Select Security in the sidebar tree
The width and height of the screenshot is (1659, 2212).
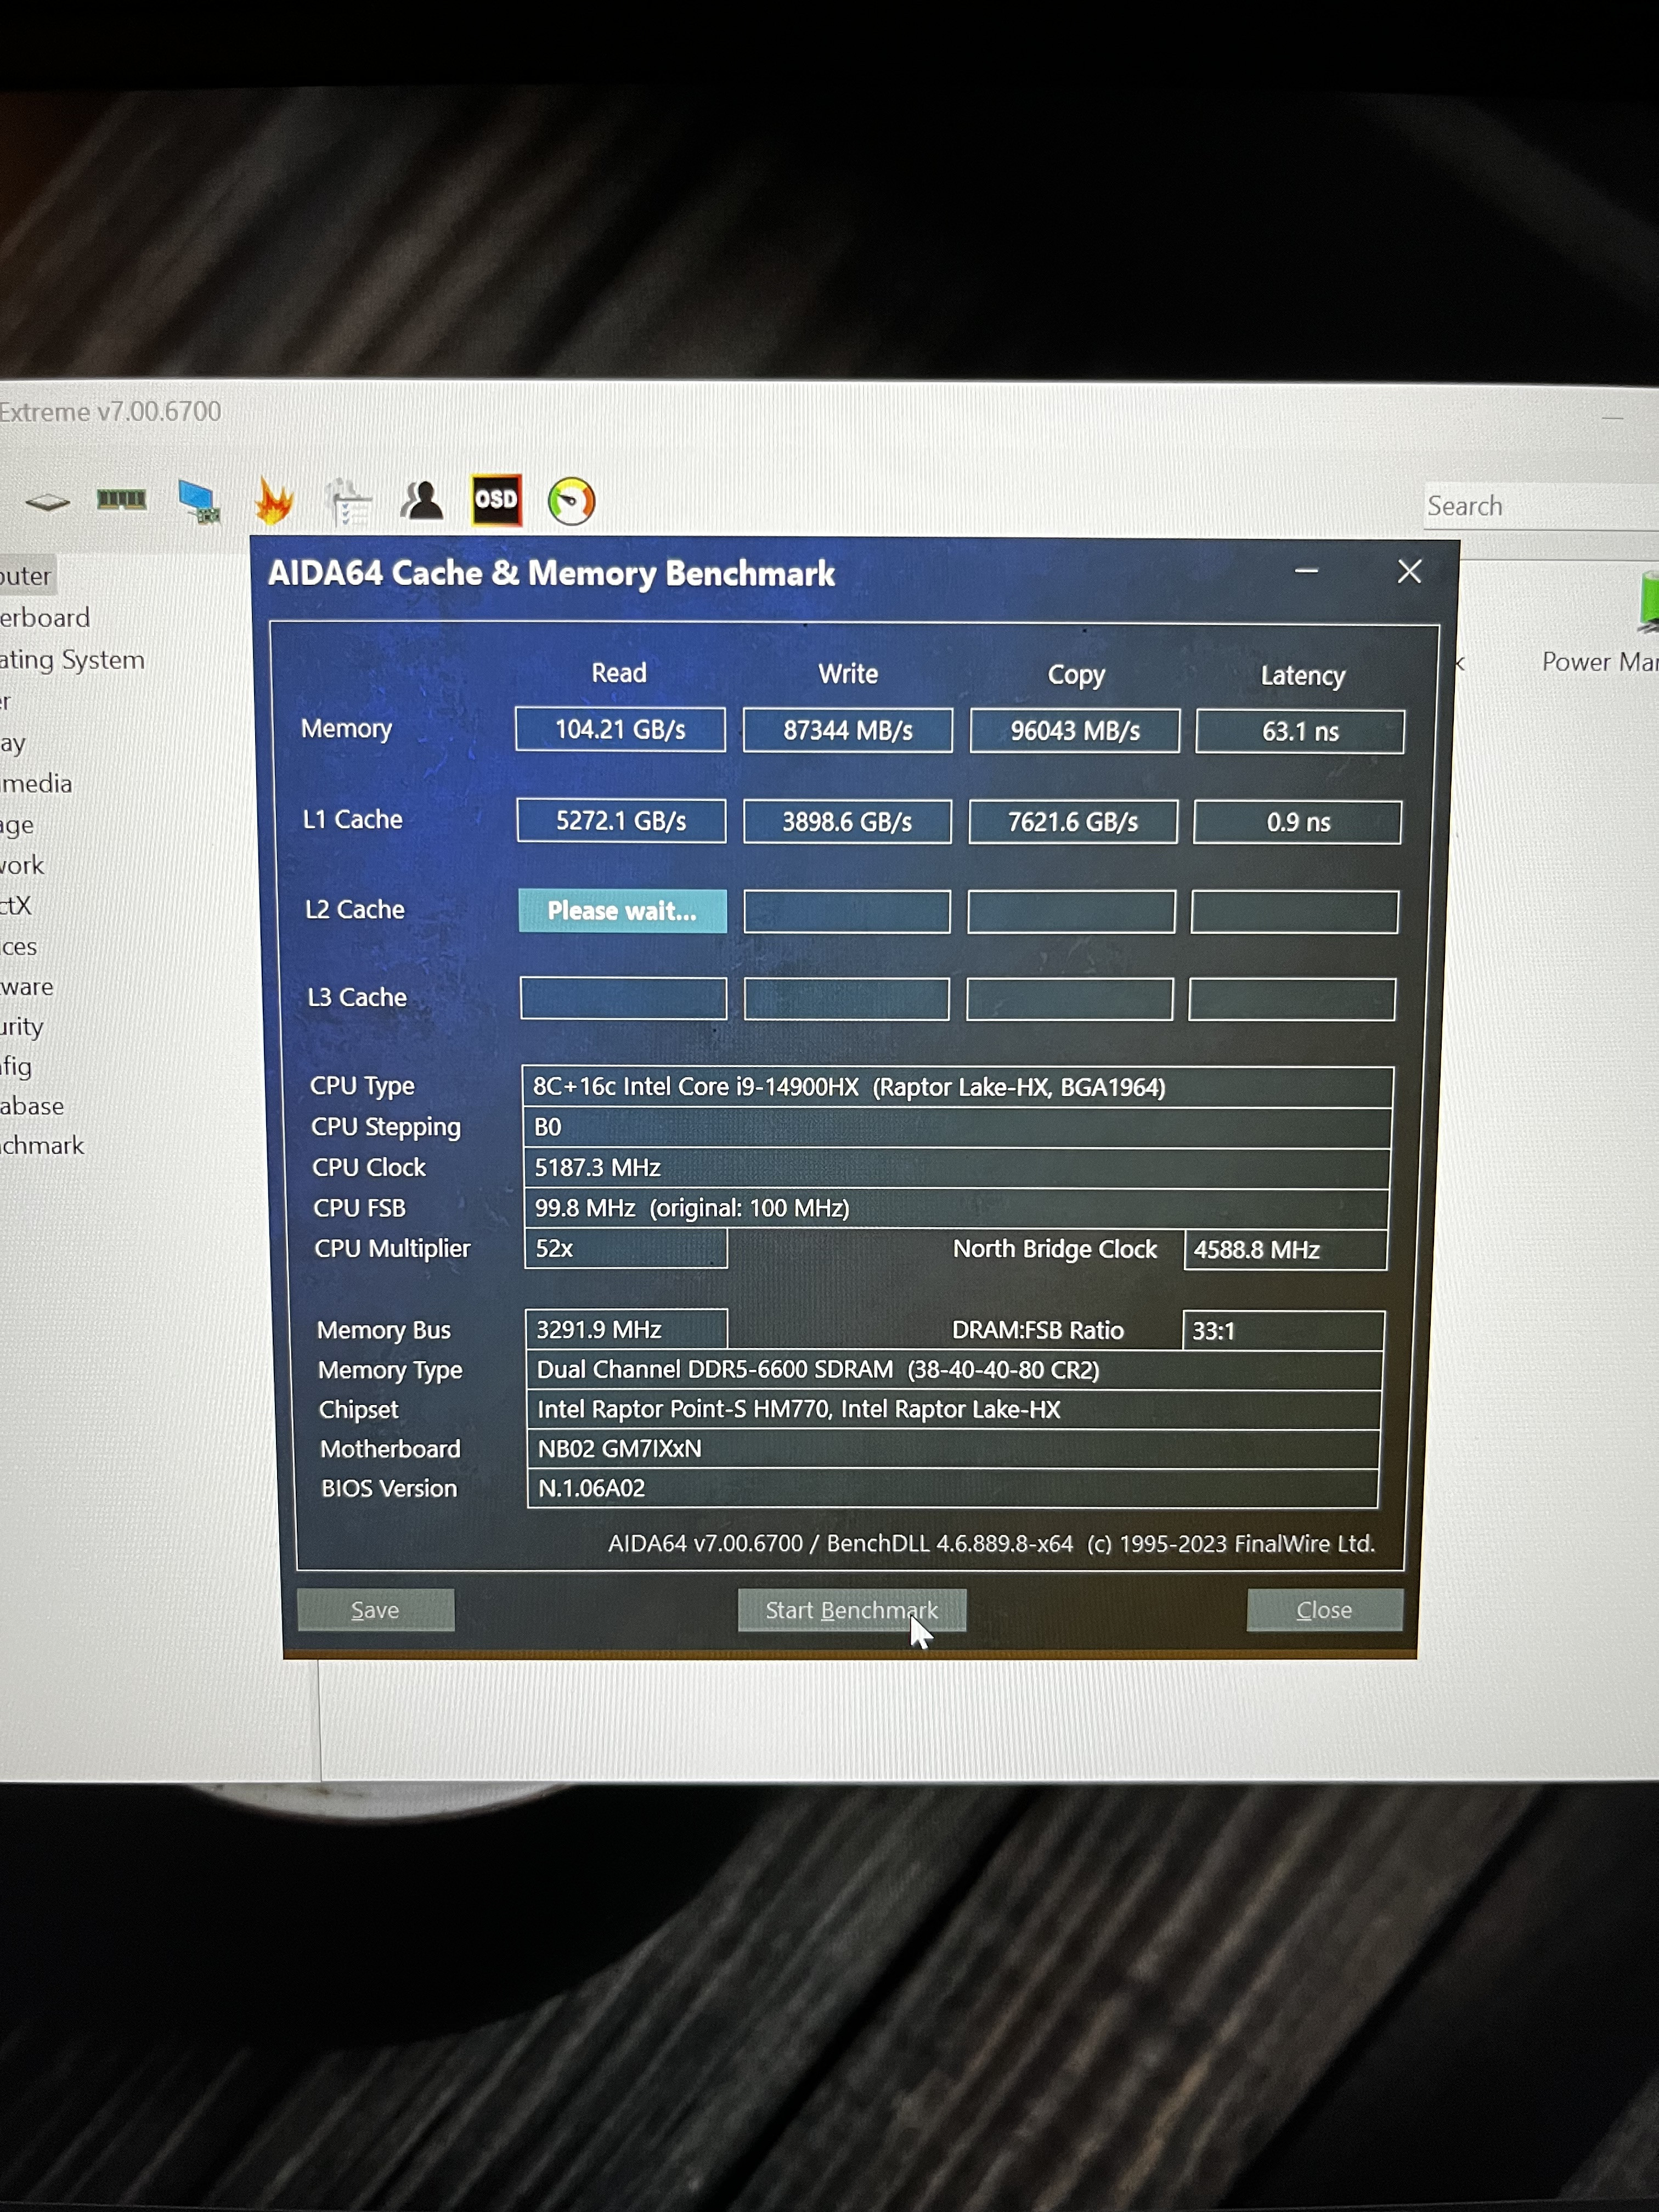point(22,1027)
